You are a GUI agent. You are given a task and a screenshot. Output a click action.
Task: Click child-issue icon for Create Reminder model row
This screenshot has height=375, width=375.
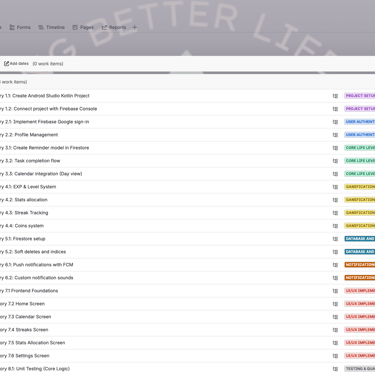(x=335, y=148)
